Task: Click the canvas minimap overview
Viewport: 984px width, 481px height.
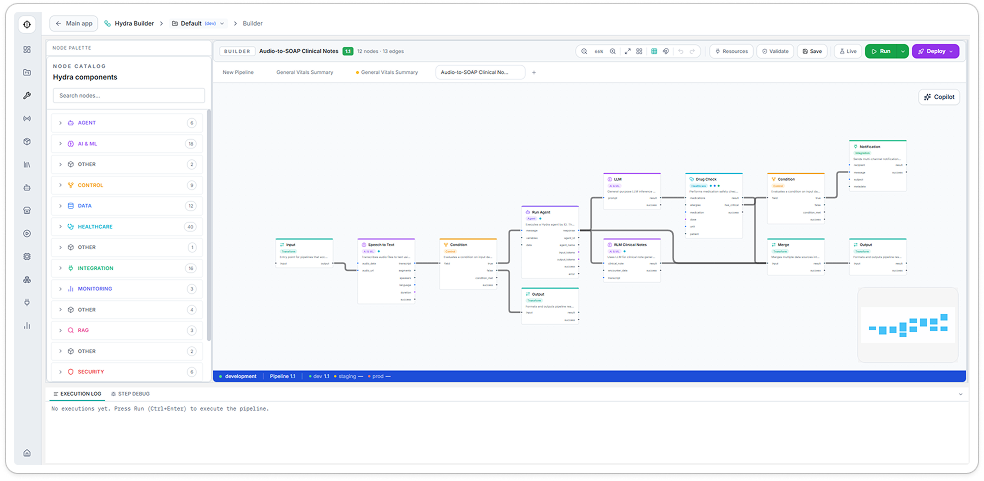Action: pos(907,325)
